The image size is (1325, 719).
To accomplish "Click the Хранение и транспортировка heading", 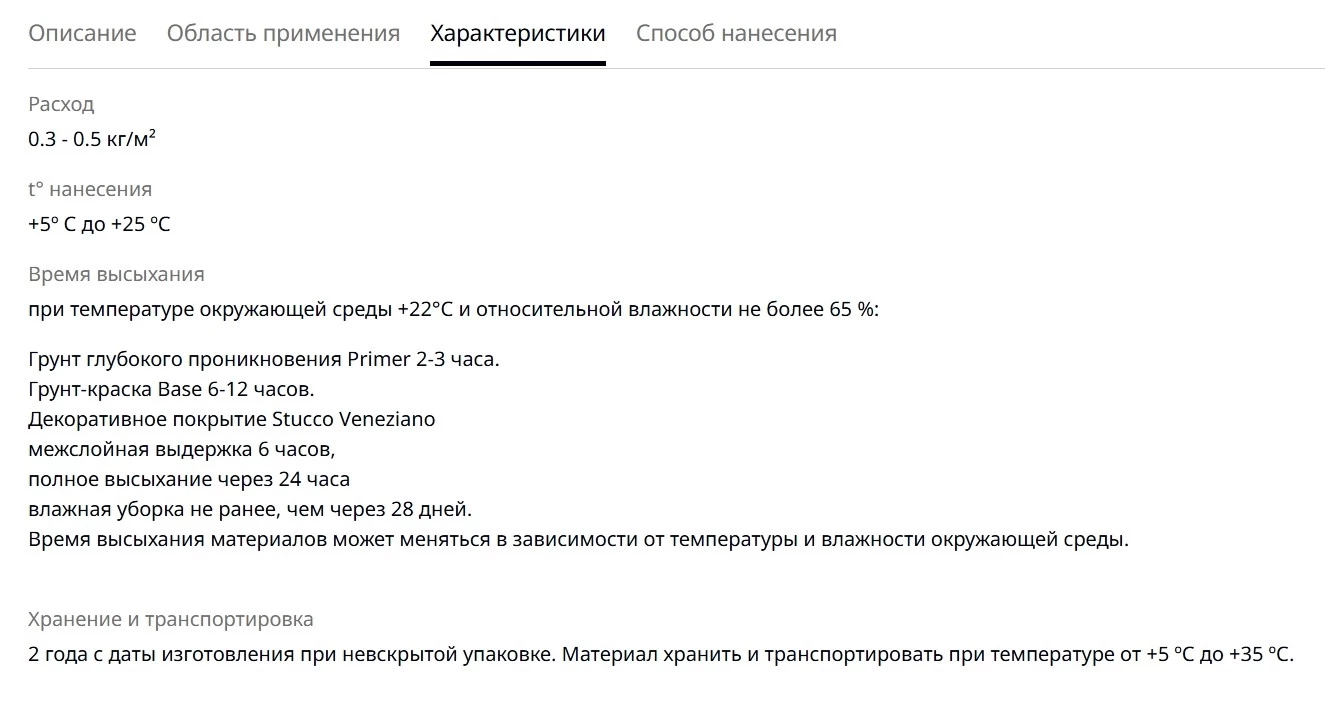I will tap(171, 619).
